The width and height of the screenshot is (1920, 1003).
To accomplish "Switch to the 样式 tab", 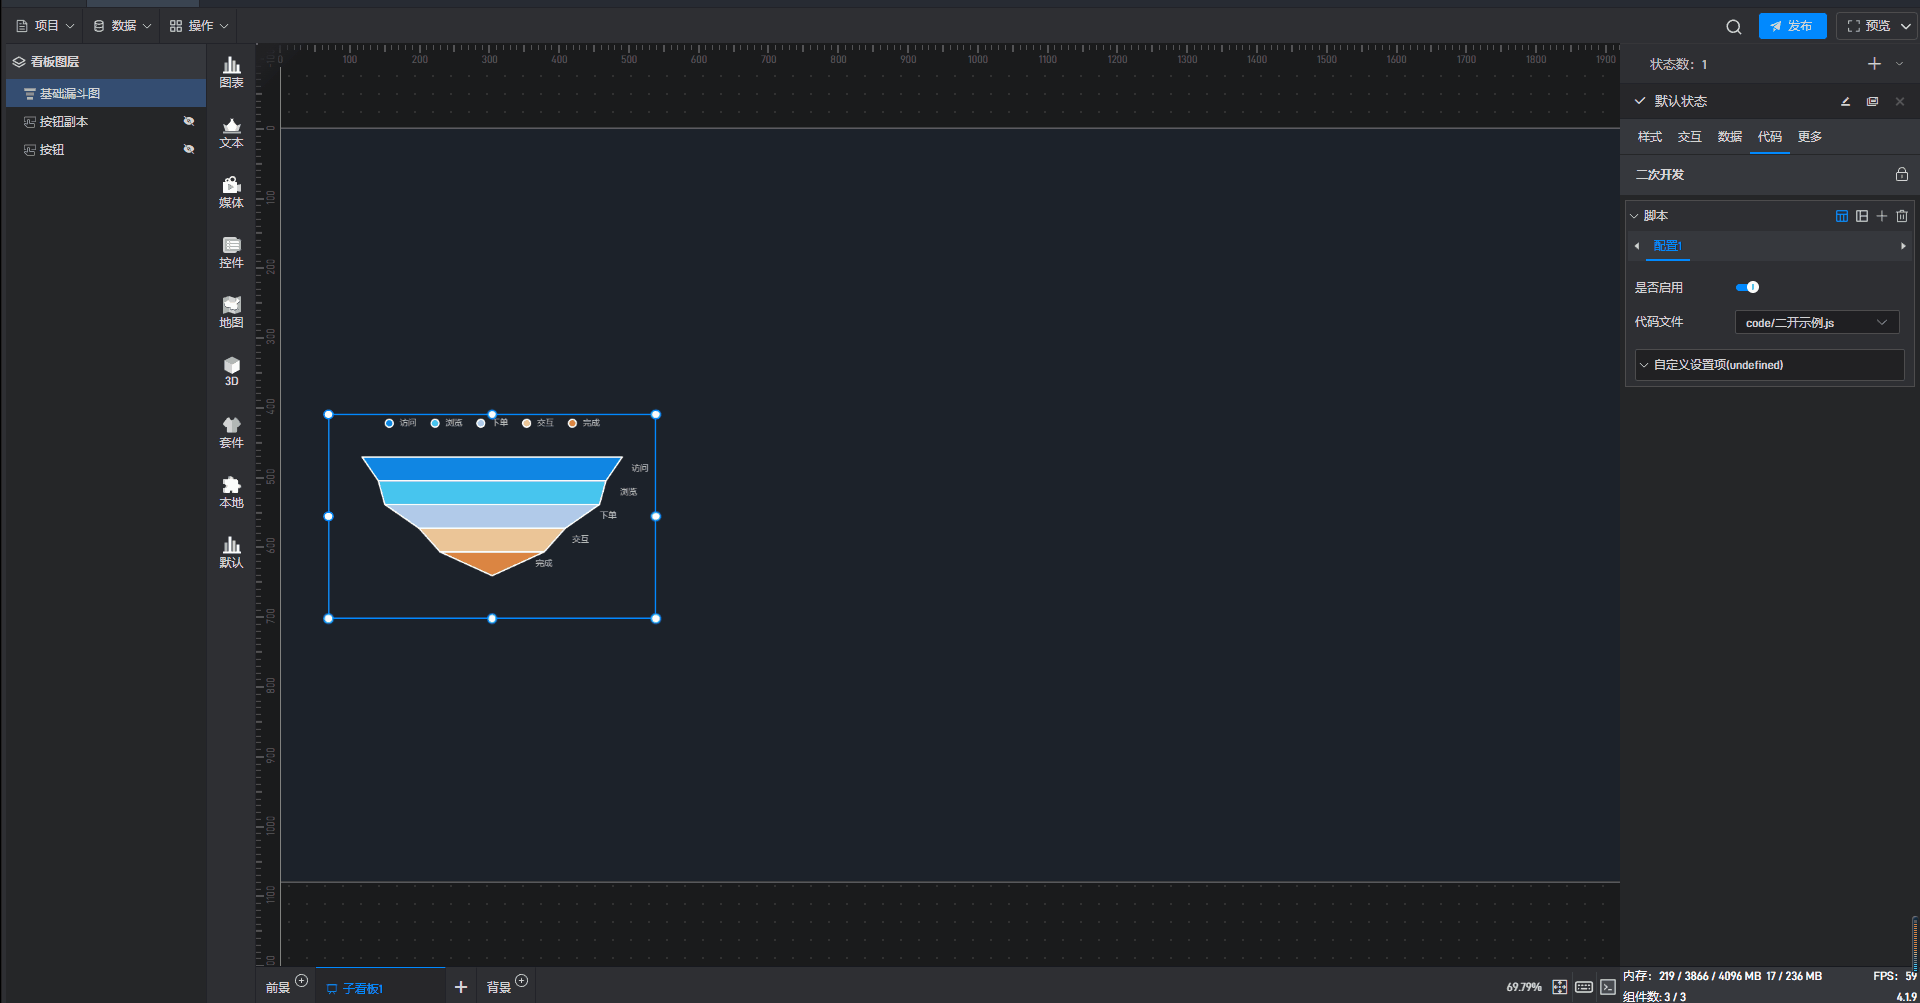I will click(x=1650, y=137).
